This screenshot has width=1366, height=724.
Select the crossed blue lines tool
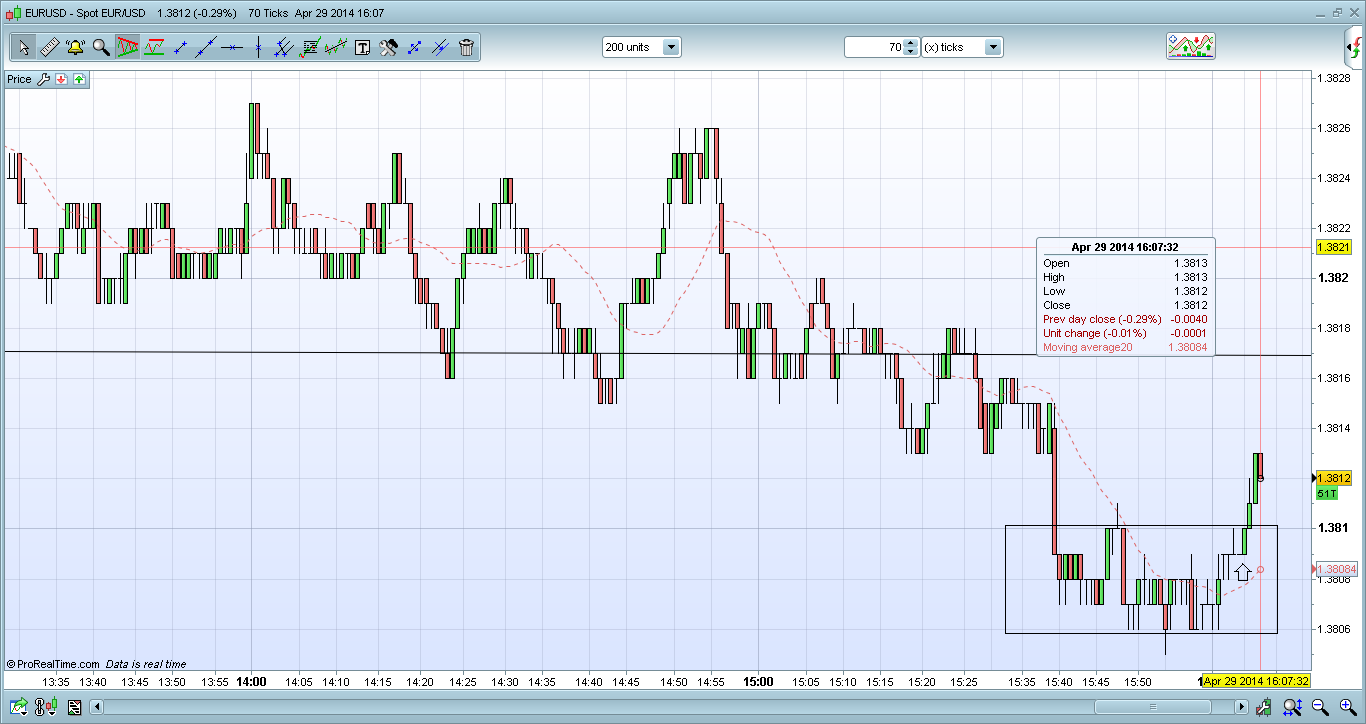(441, 47)
